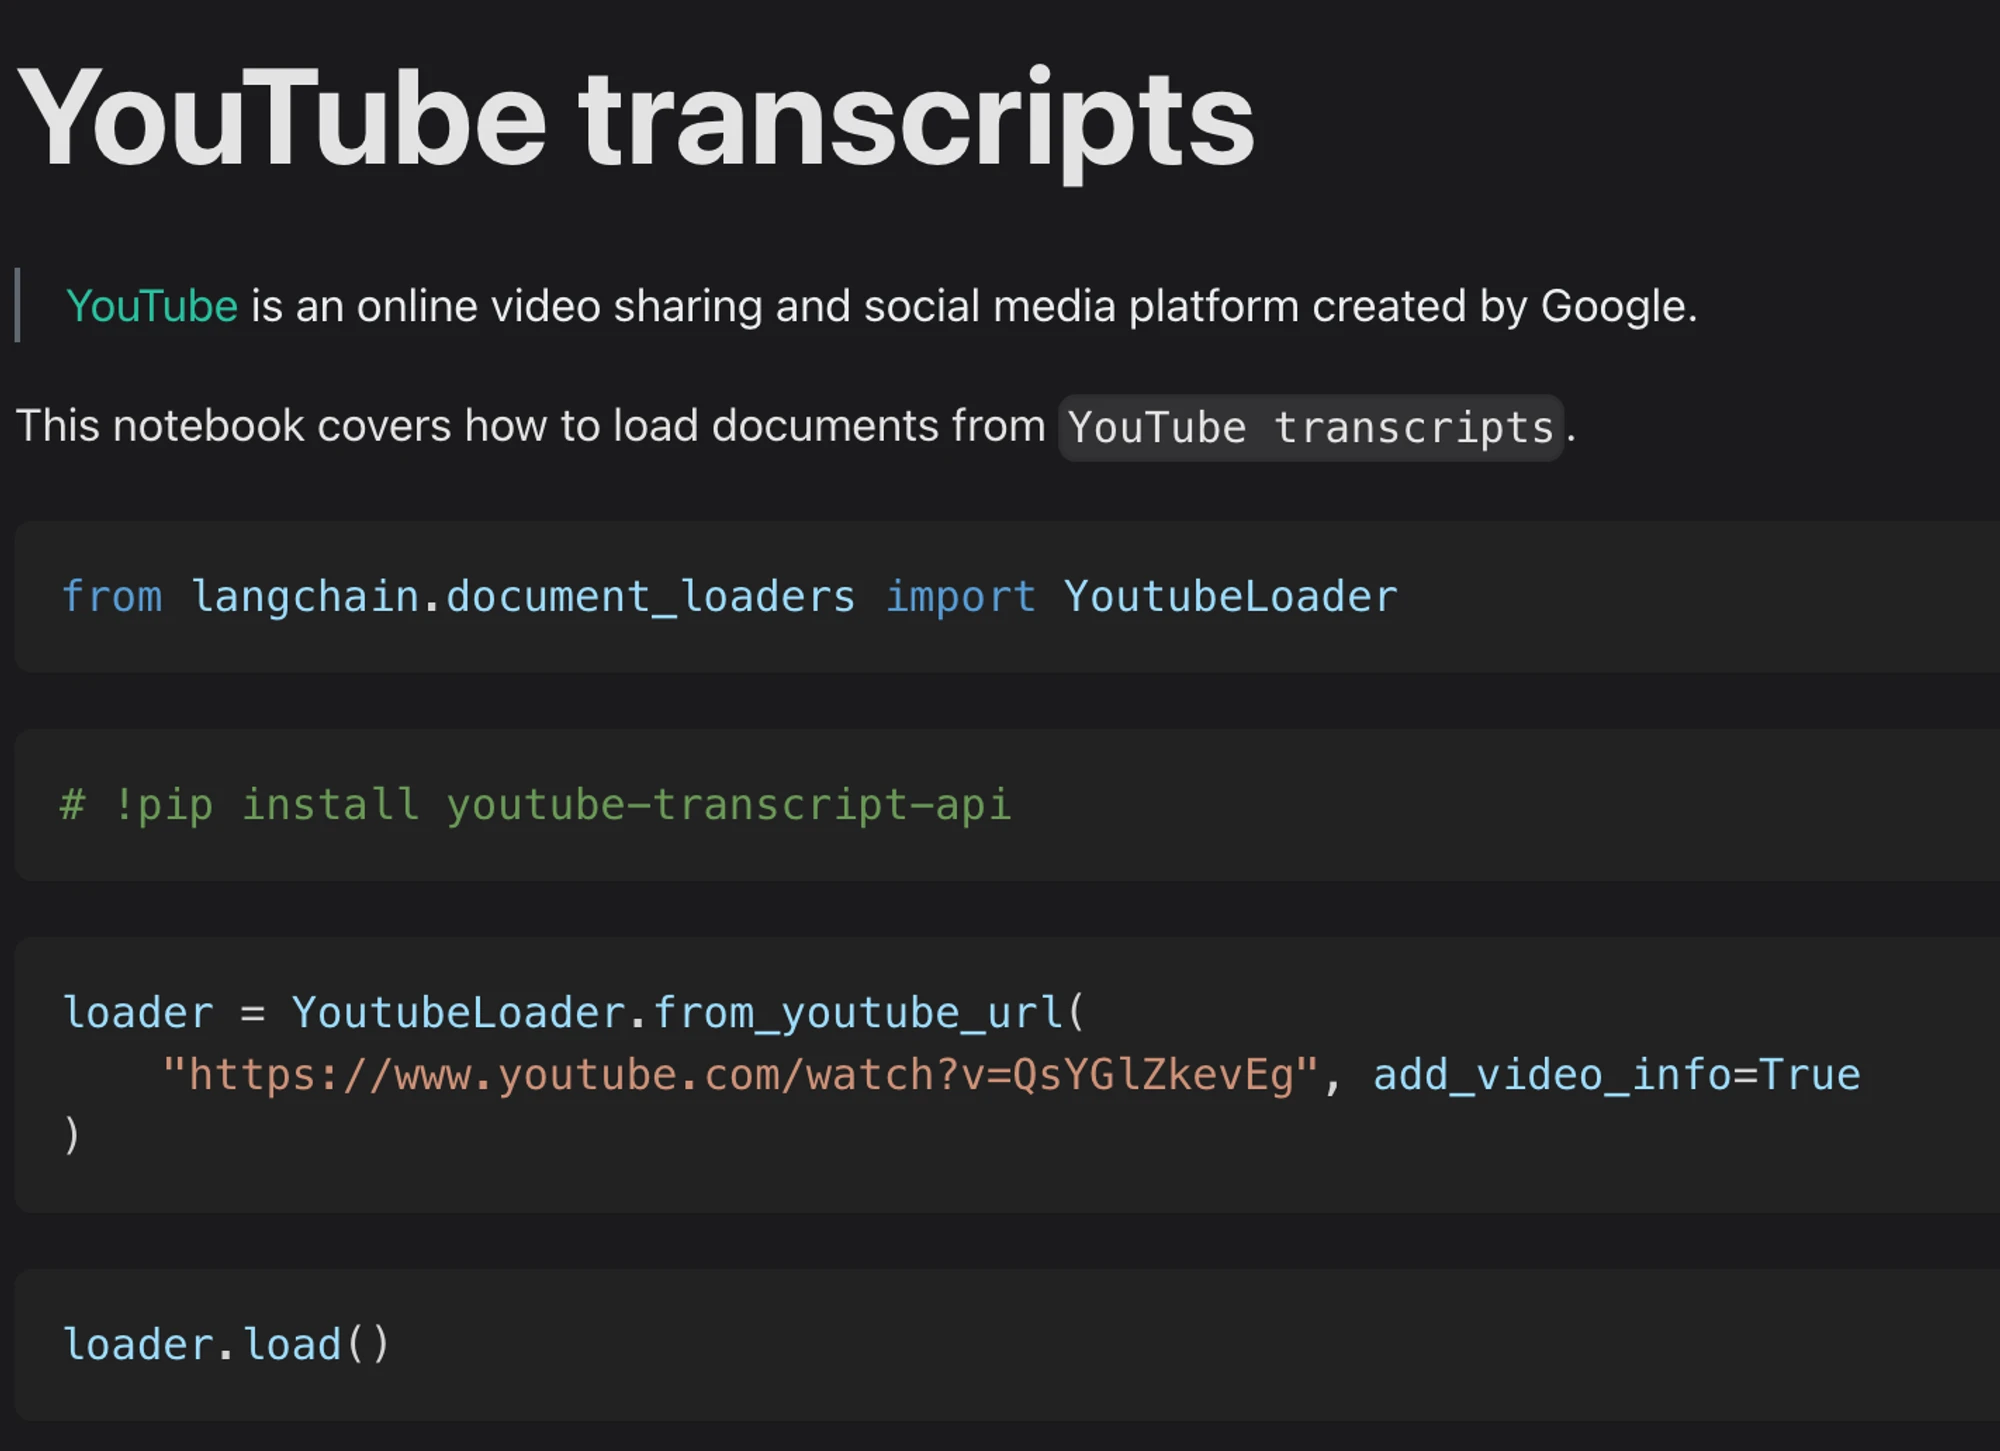This screenshot has height=1451, width=2000.
Task: Click the from keyword in the import line
Action: pyautogui.click(x=111, y=596)
